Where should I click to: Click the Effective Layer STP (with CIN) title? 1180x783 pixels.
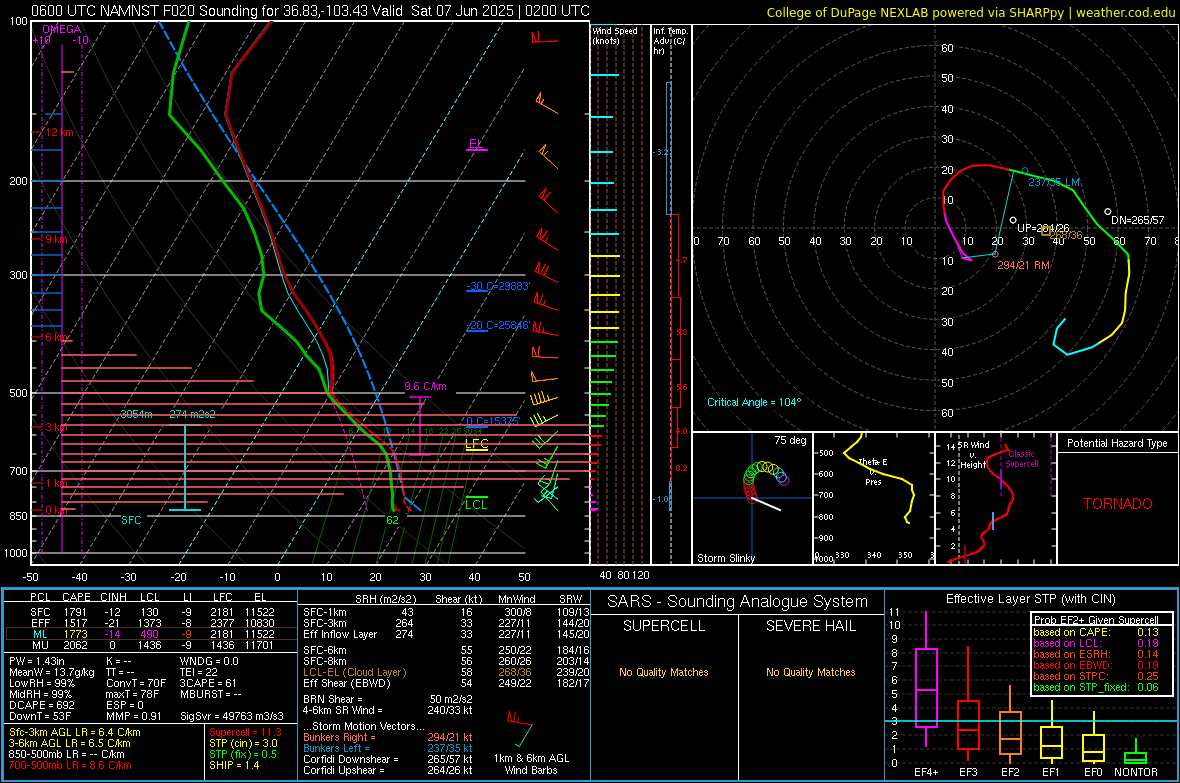[x=1030, y=599]
